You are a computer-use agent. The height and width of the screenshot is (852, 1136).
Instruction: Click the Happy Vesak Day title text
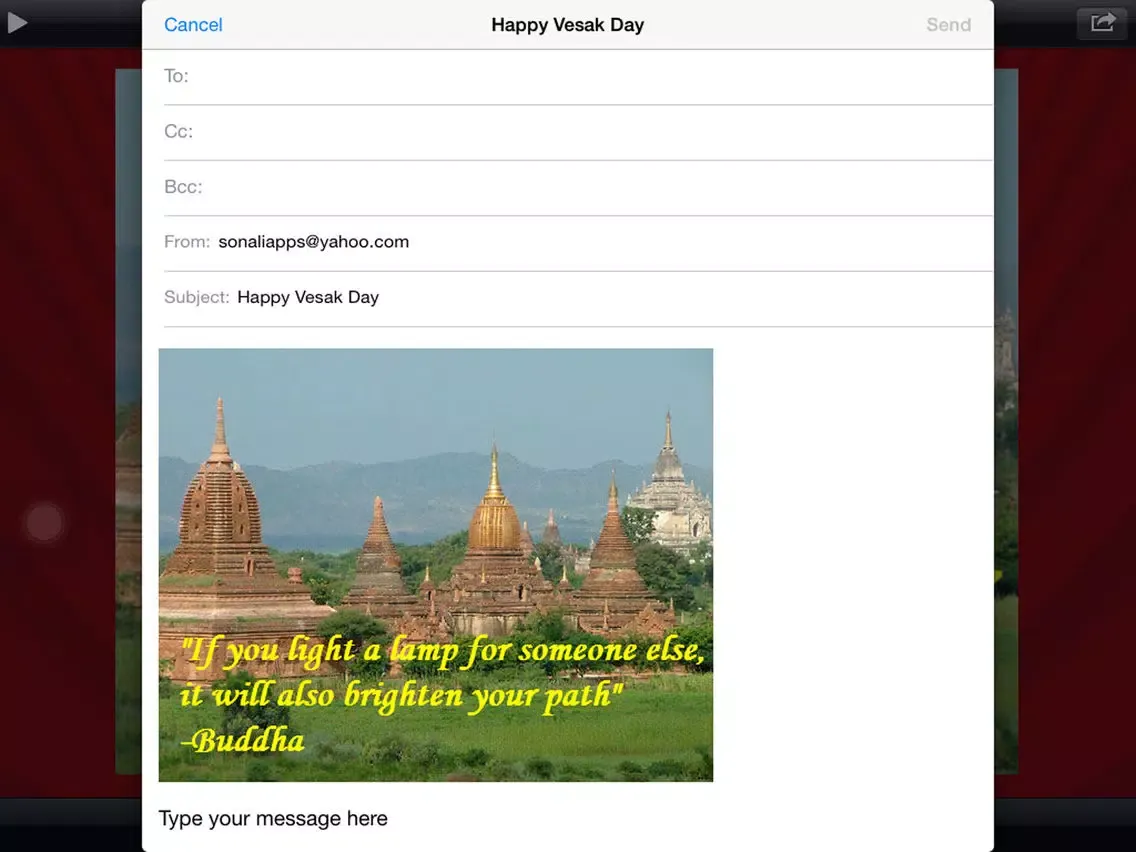coord(567,25)
